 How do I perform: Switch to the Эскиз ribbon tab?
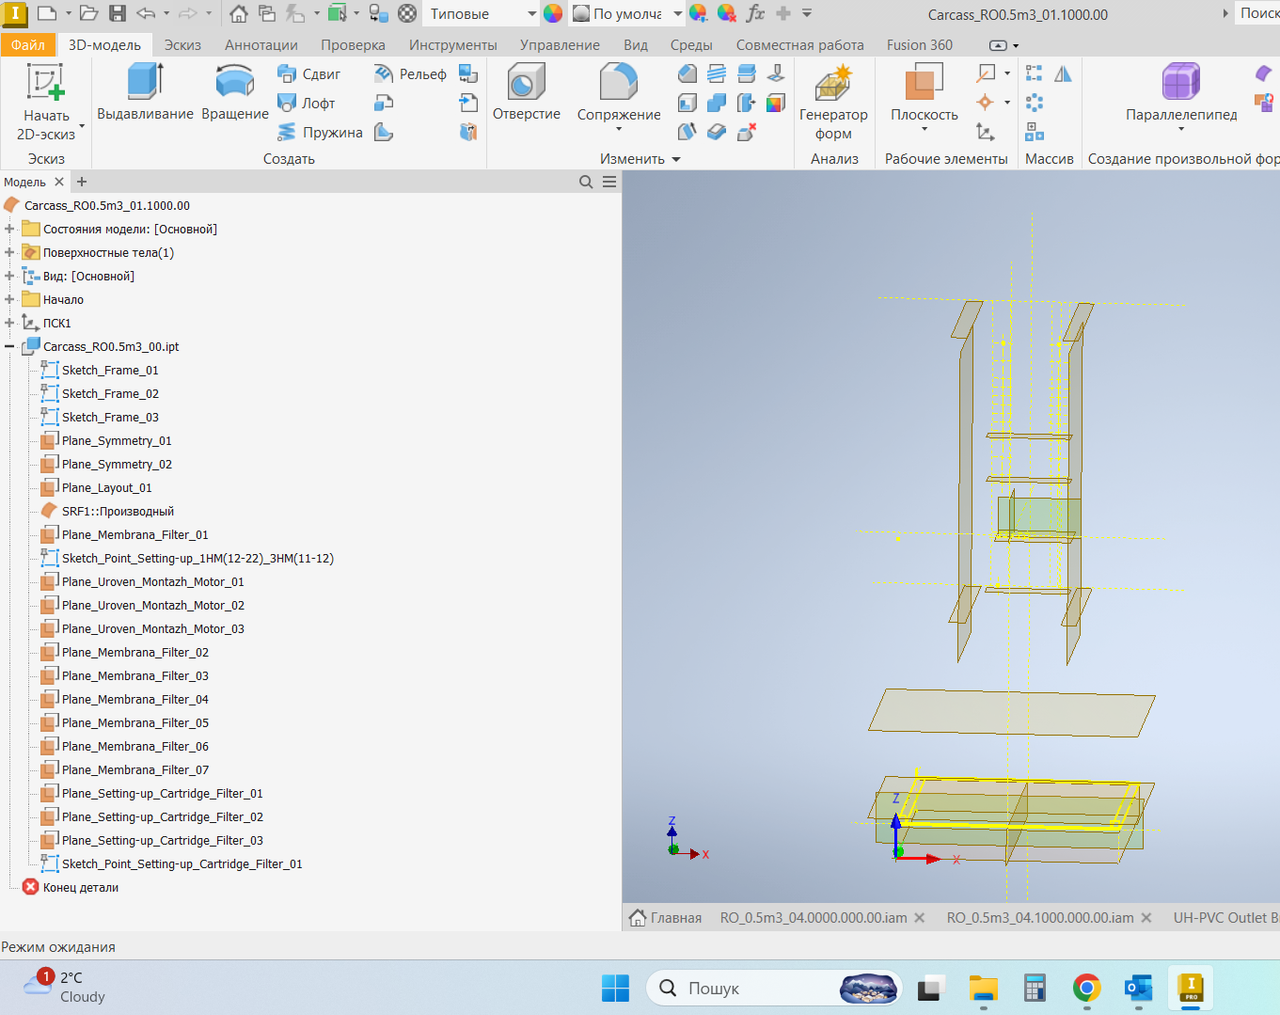pos(182,45)
